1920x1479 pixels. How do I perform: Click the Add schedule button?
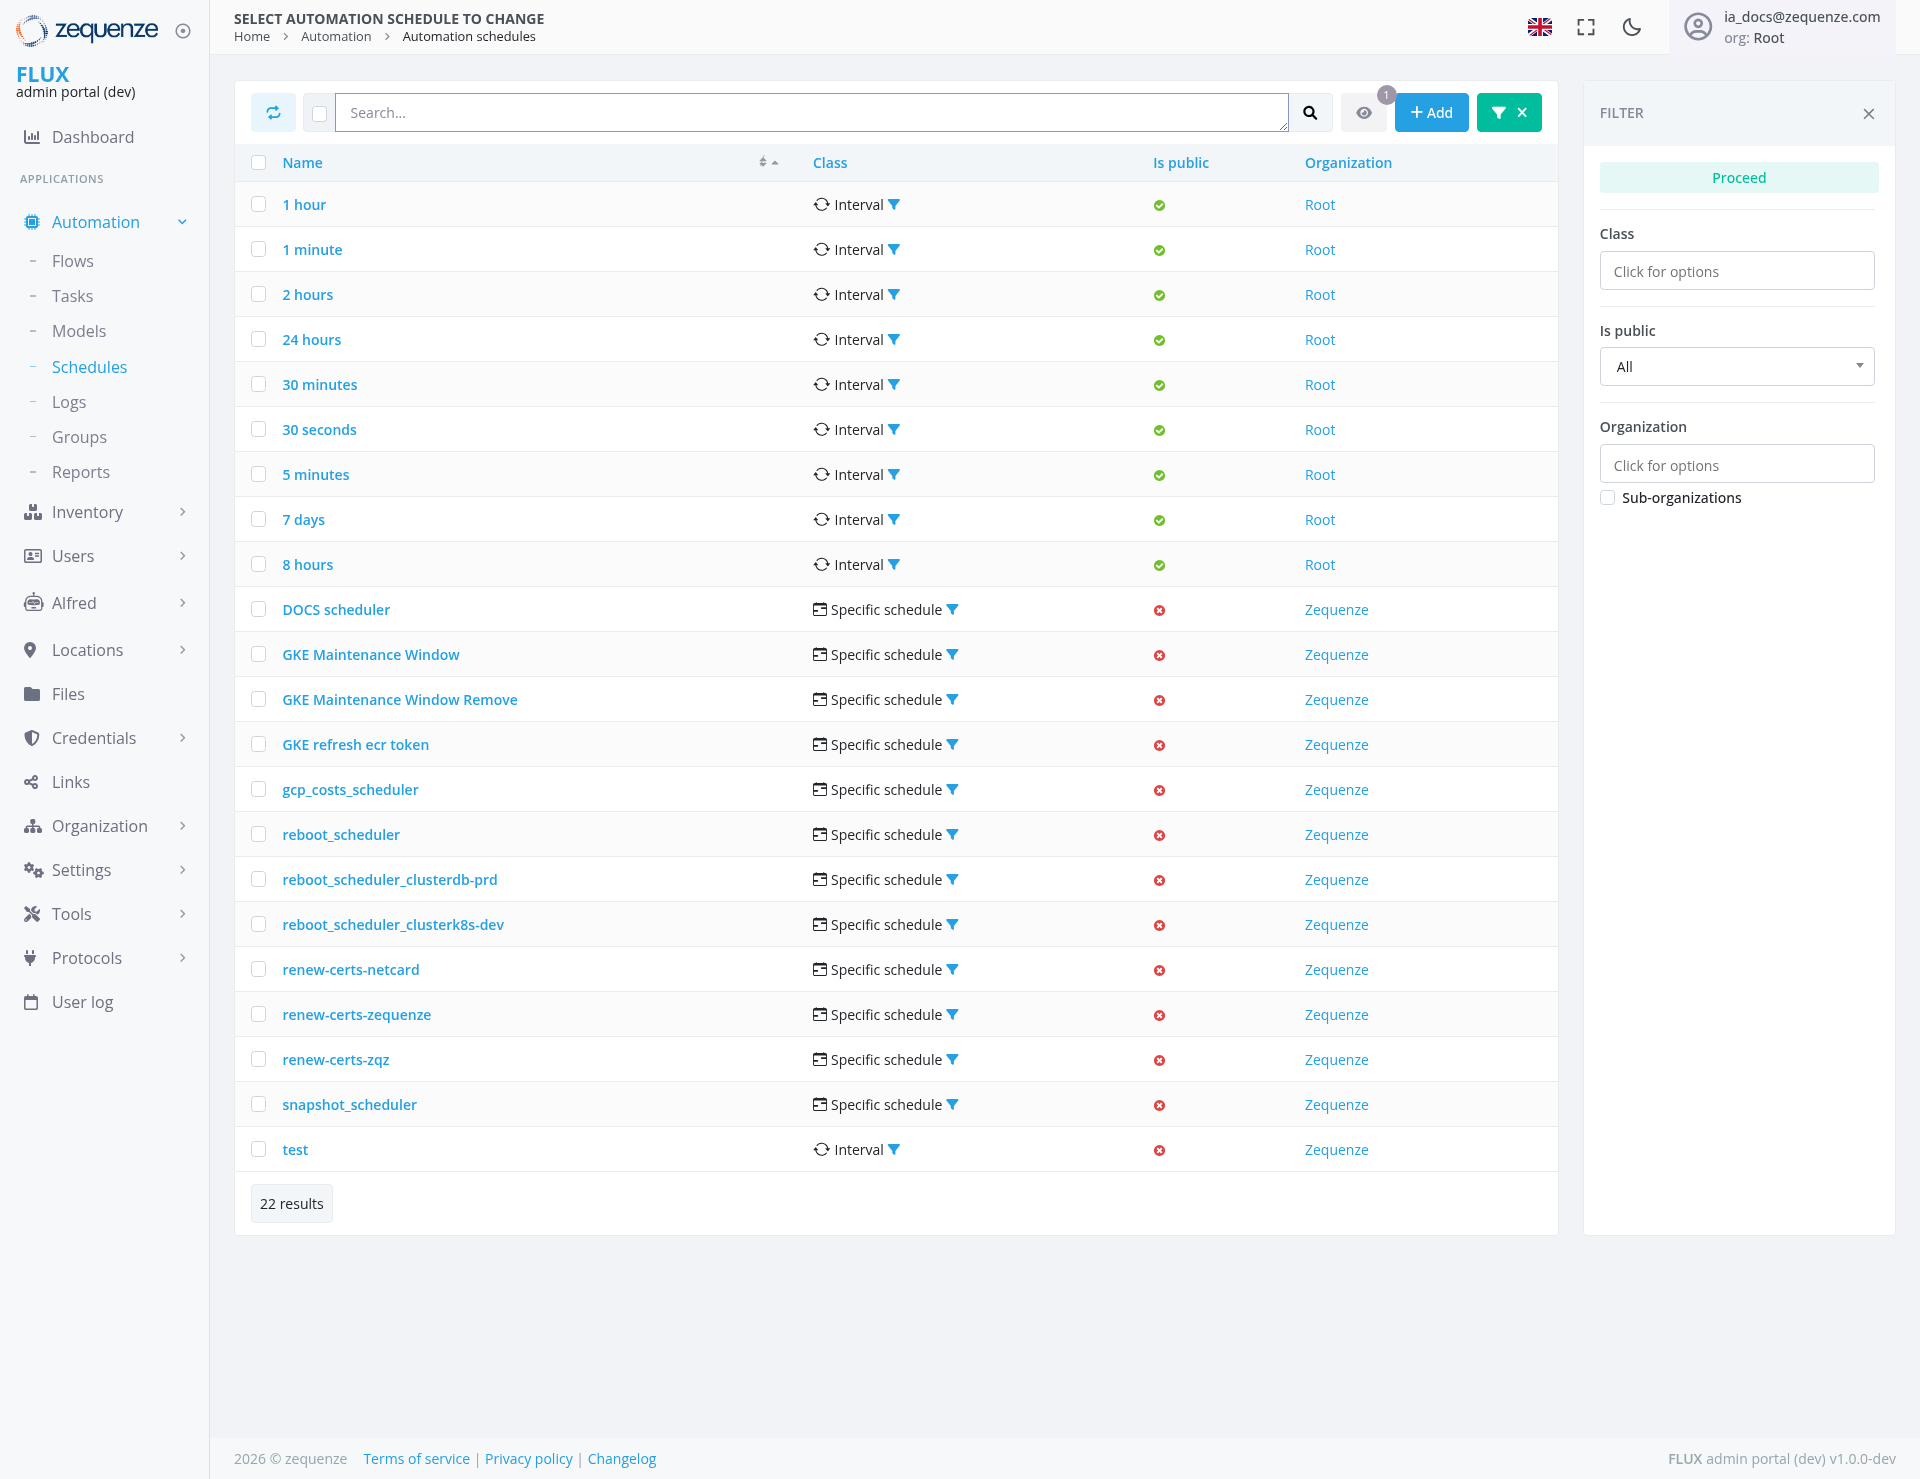[1431, 113]
